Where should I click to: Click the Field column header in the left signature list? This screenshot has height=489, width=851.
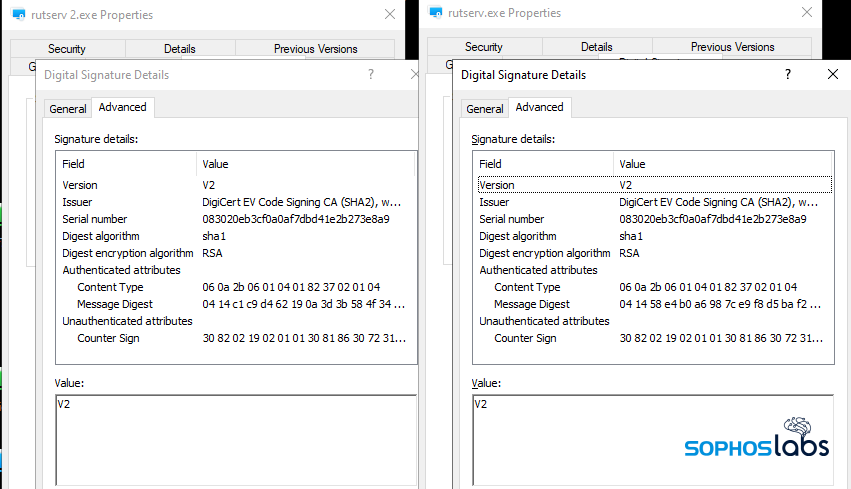(74, 164)
